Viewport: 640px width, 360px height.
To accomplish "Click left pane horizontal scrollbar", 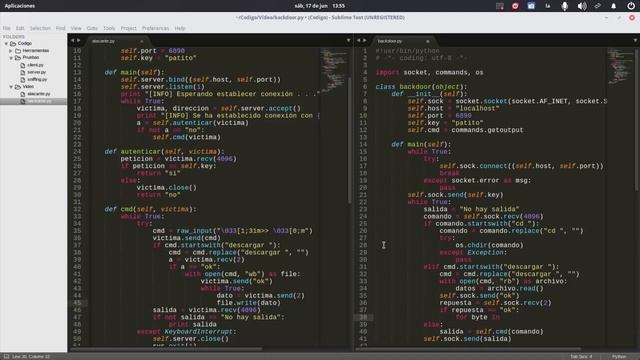I will (166, 349).
